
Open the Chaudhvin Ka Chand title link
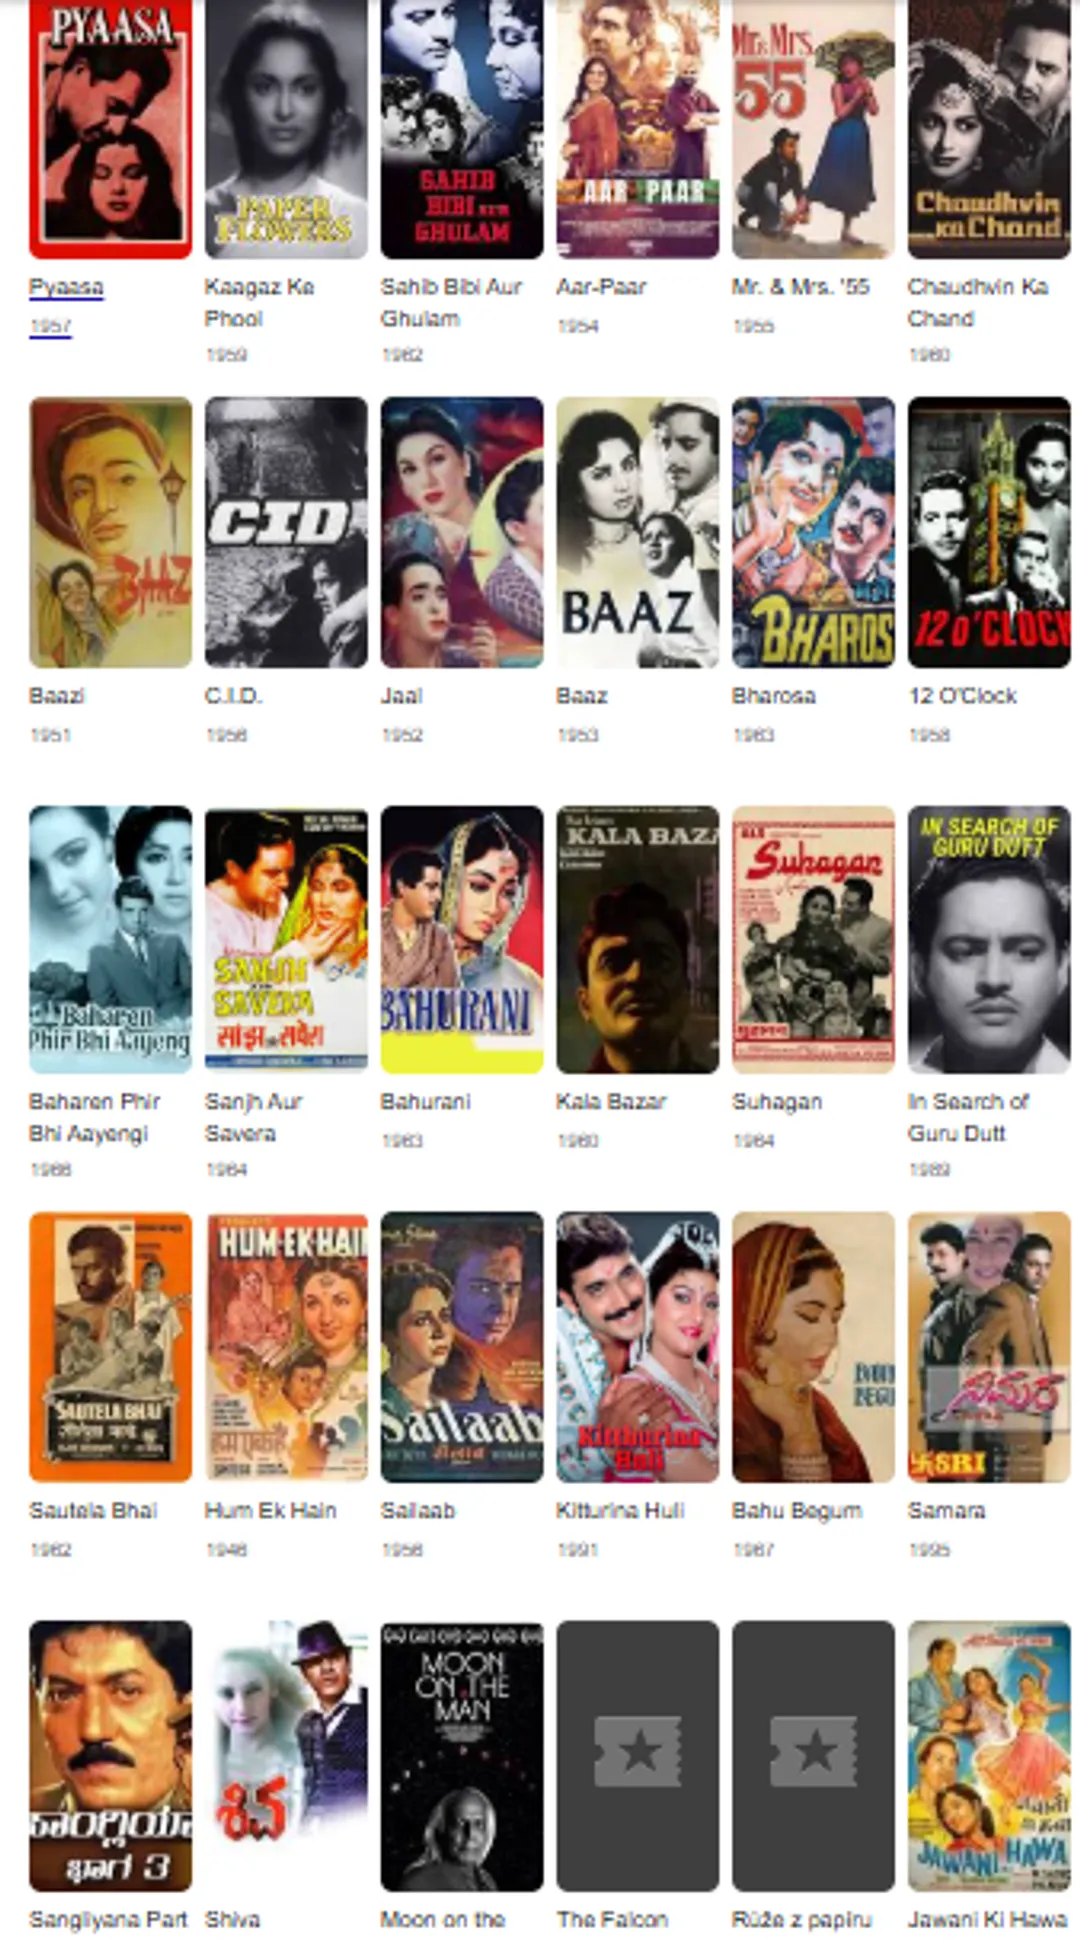[978, 303]
